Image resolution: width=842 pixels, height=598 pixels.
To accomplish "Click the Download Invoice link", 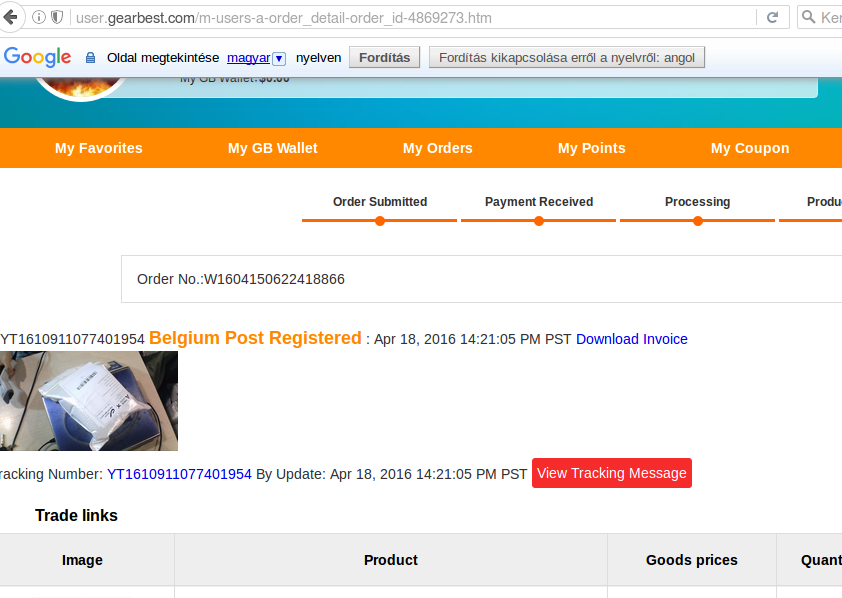I will point(631,339).
